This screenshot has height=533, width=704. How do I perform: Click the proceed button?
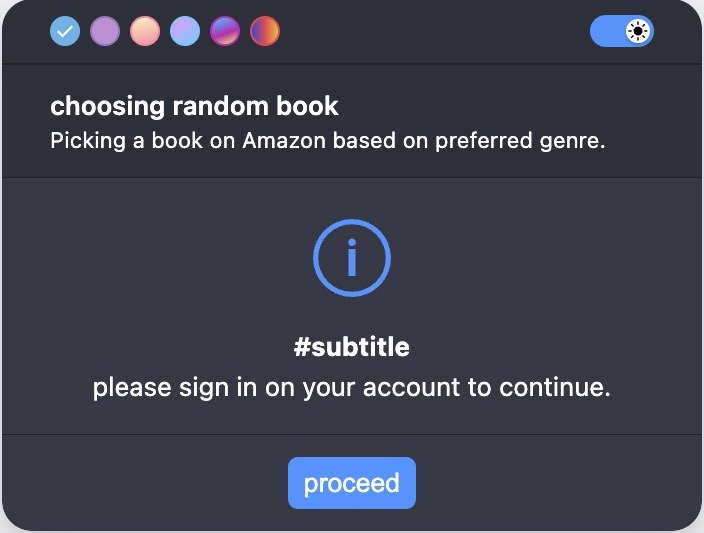click(352, 483)
